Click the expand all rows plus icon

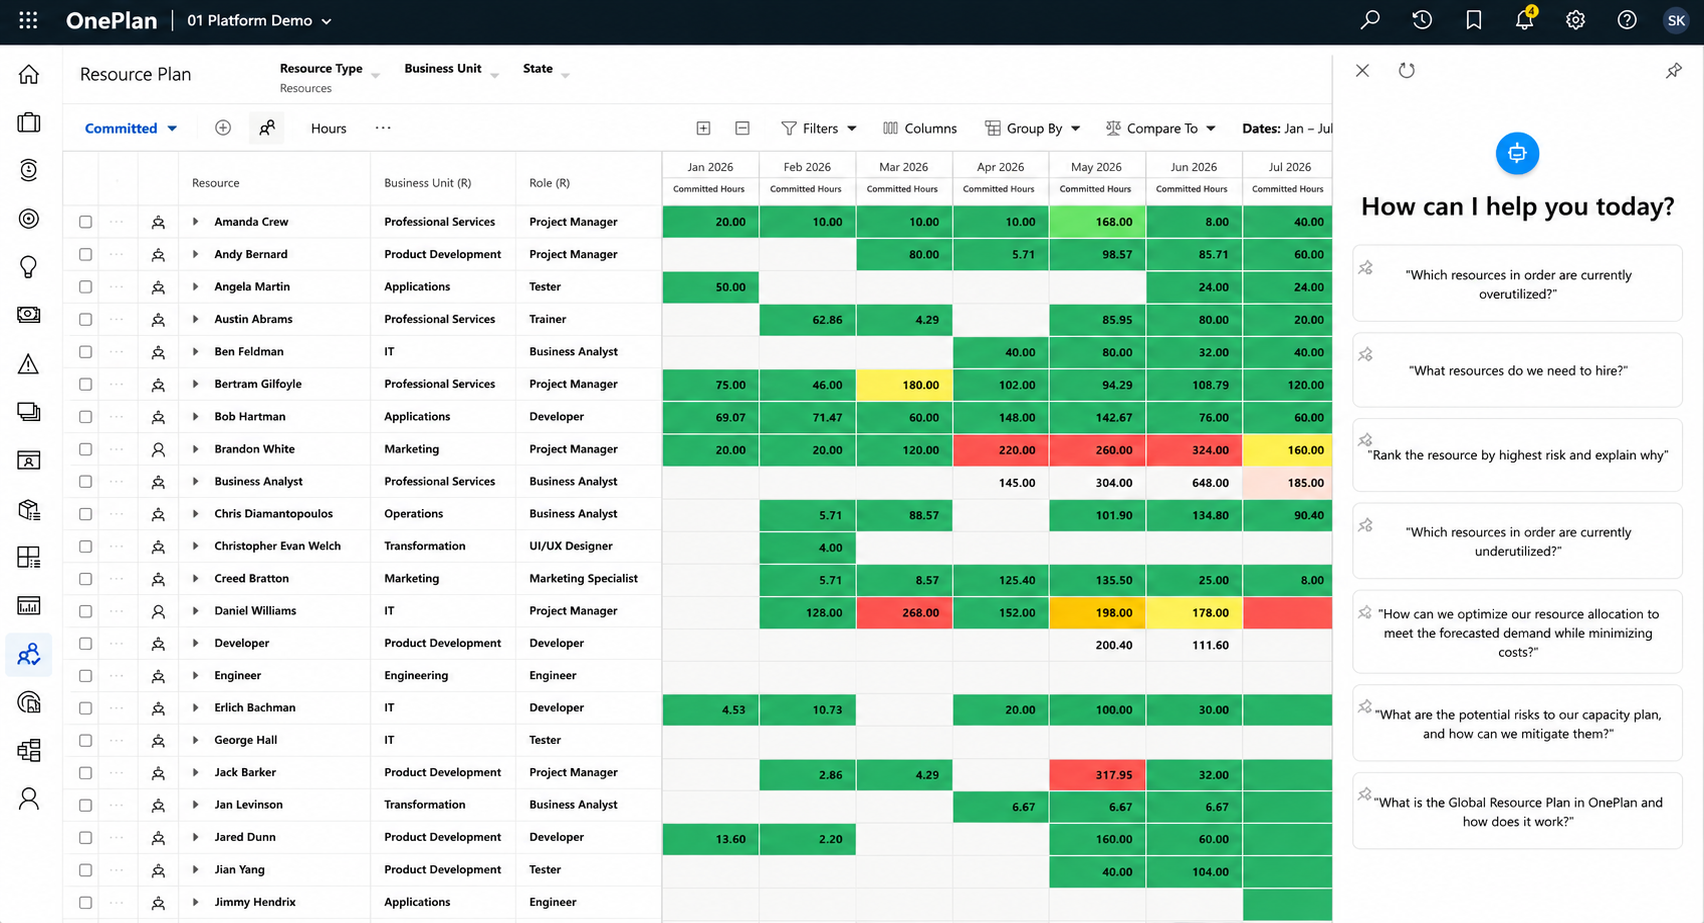(703, 128)
